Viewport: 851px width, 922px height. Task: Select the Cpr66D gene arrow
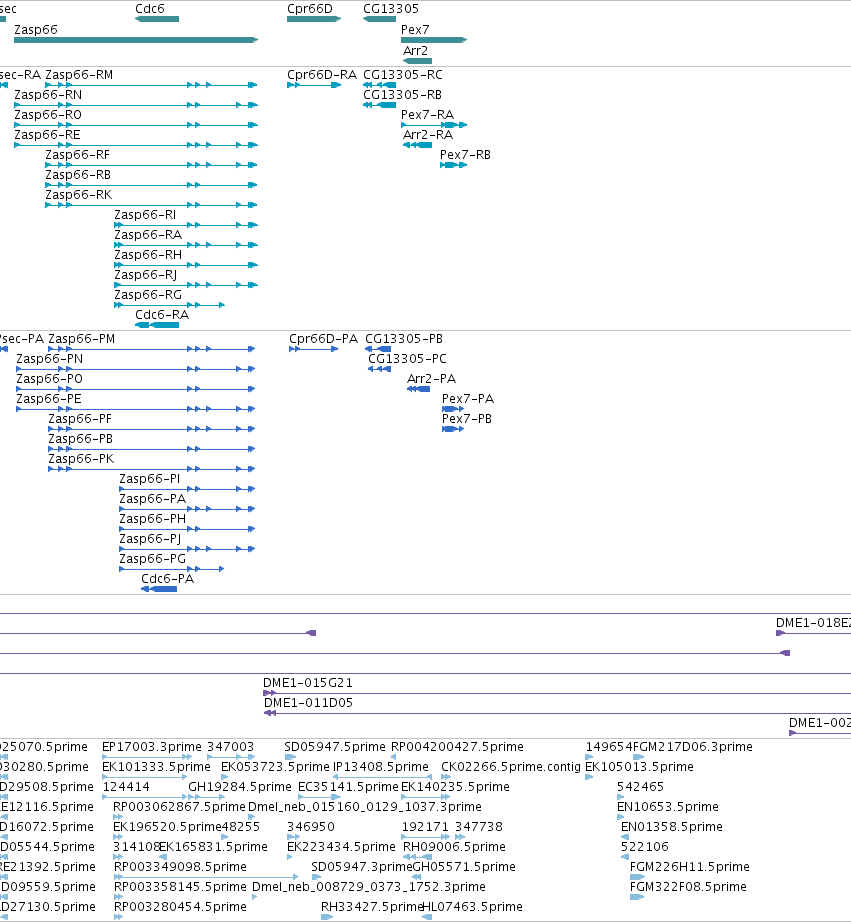314,19
